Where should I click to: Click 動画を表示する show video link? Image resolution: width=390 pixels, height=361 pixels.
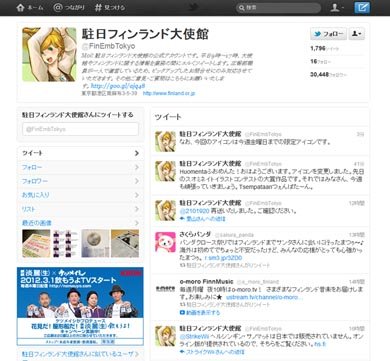point(200,313)
